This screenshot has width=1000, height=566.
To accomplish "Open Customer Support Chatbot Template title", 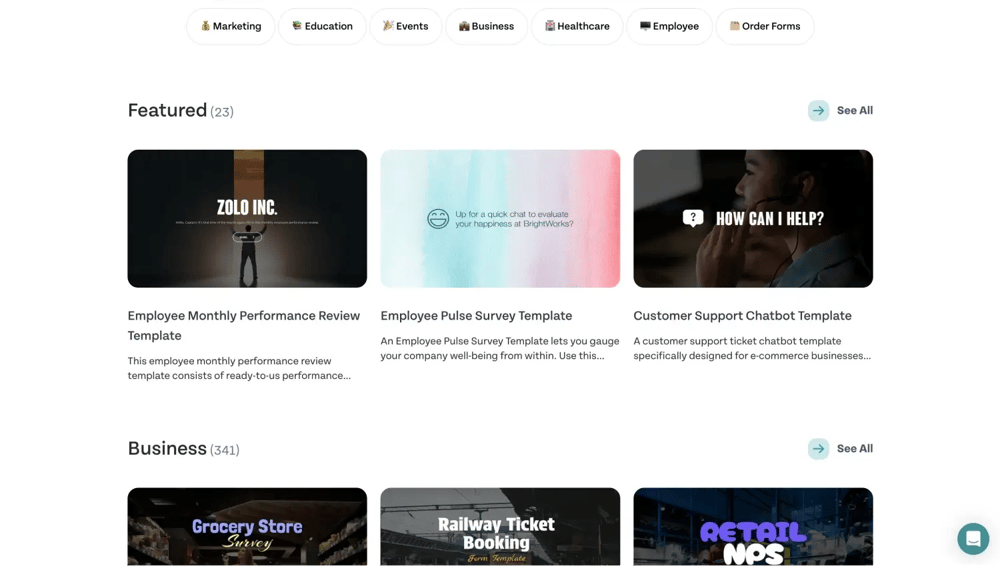I will pyautogui.click(x=742, y=316).
